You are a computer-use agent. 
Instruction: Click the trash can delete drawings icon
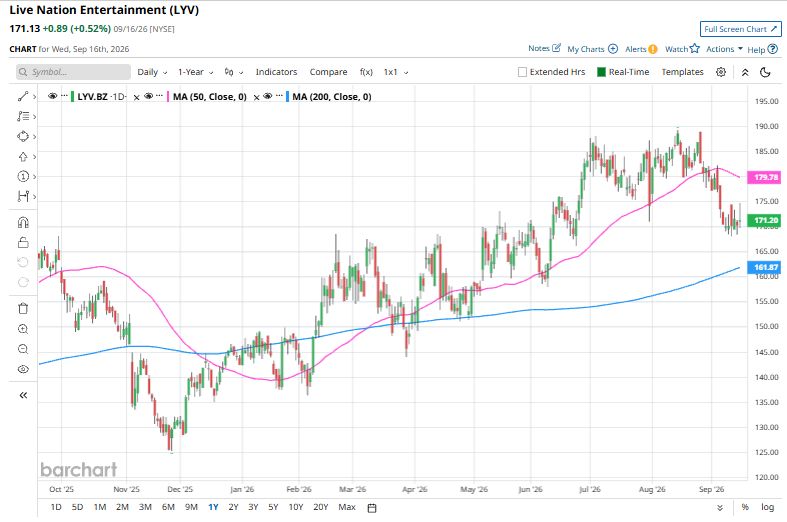(23, 308)
